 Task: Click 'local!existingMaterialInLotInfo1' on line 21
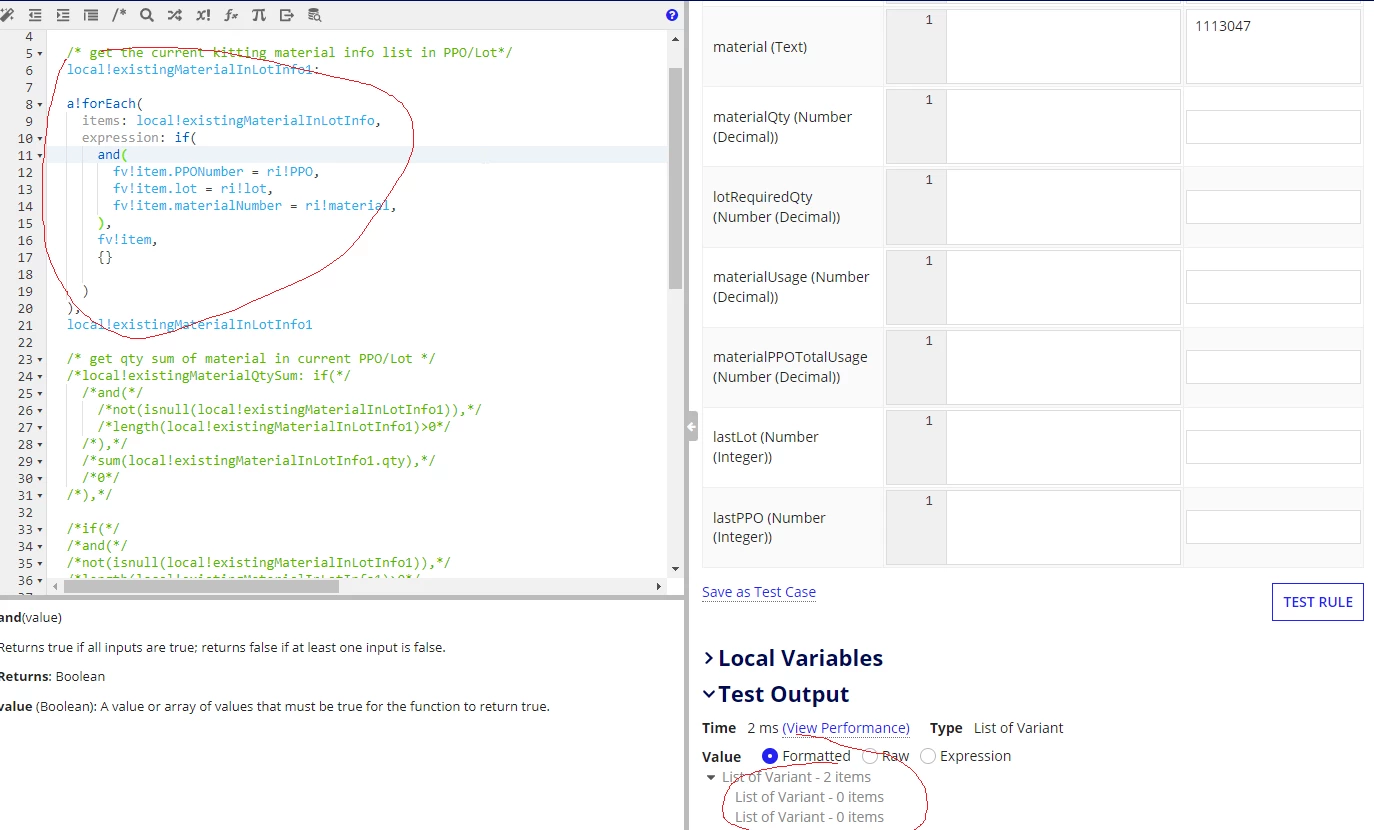[190, 325]
